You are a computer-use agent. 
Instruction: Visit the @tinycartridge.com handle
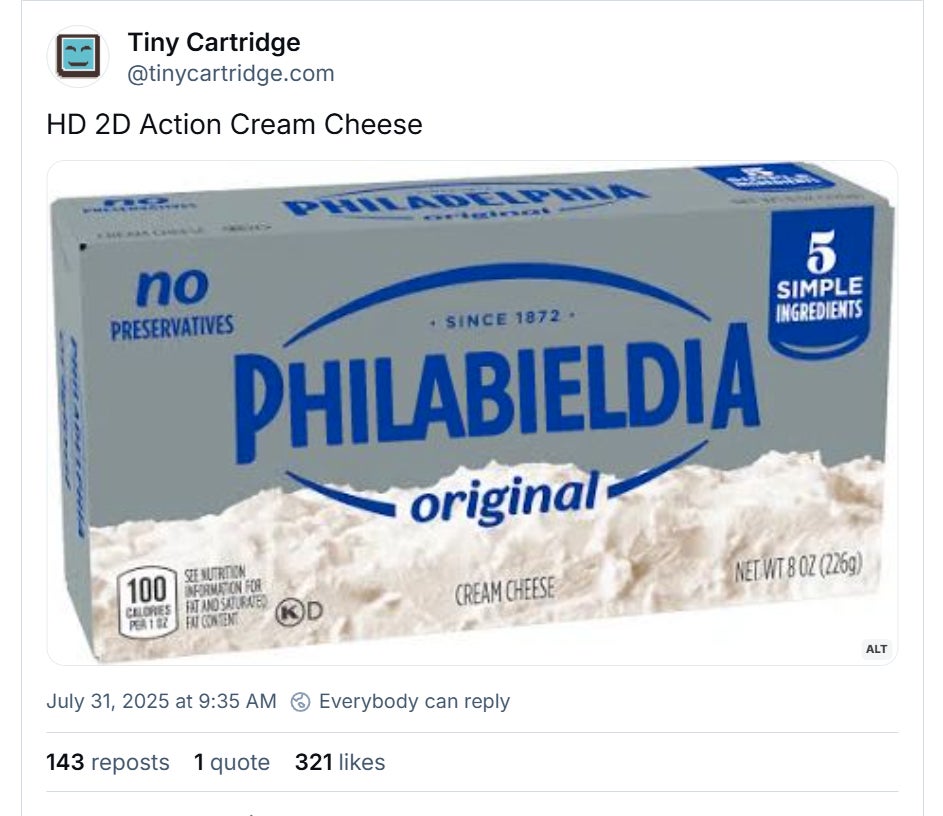click(x=231, y=73)
